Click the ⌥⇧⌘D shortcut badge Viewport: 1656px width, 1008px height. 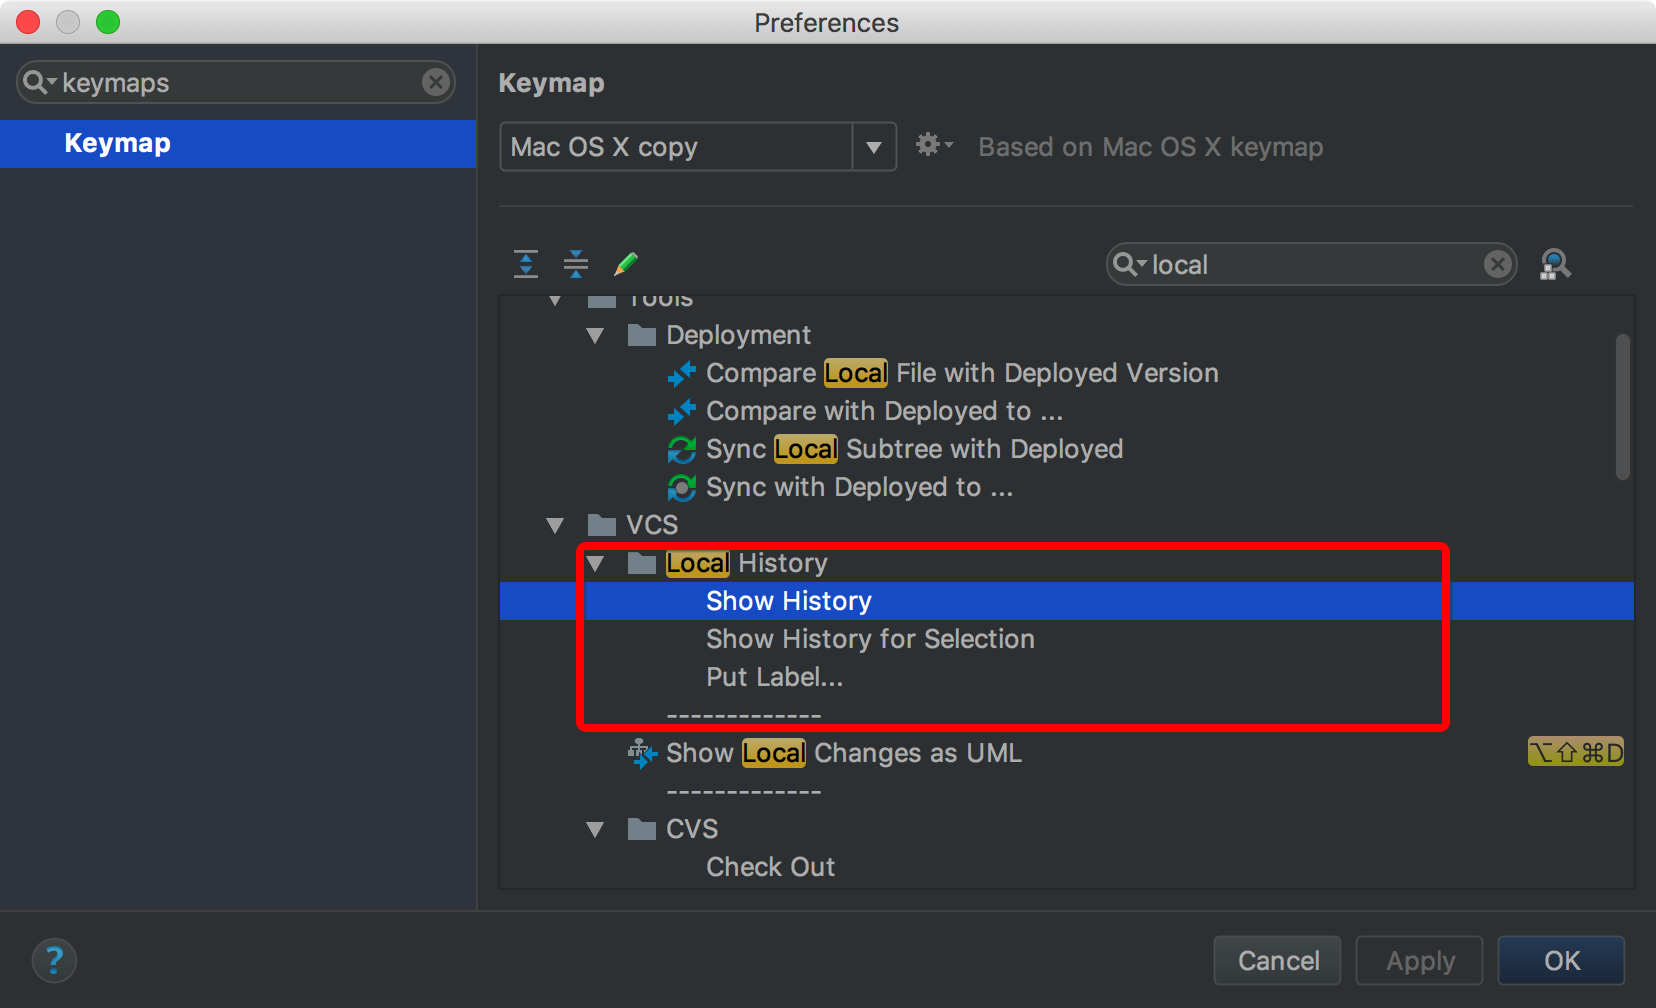1576,752
